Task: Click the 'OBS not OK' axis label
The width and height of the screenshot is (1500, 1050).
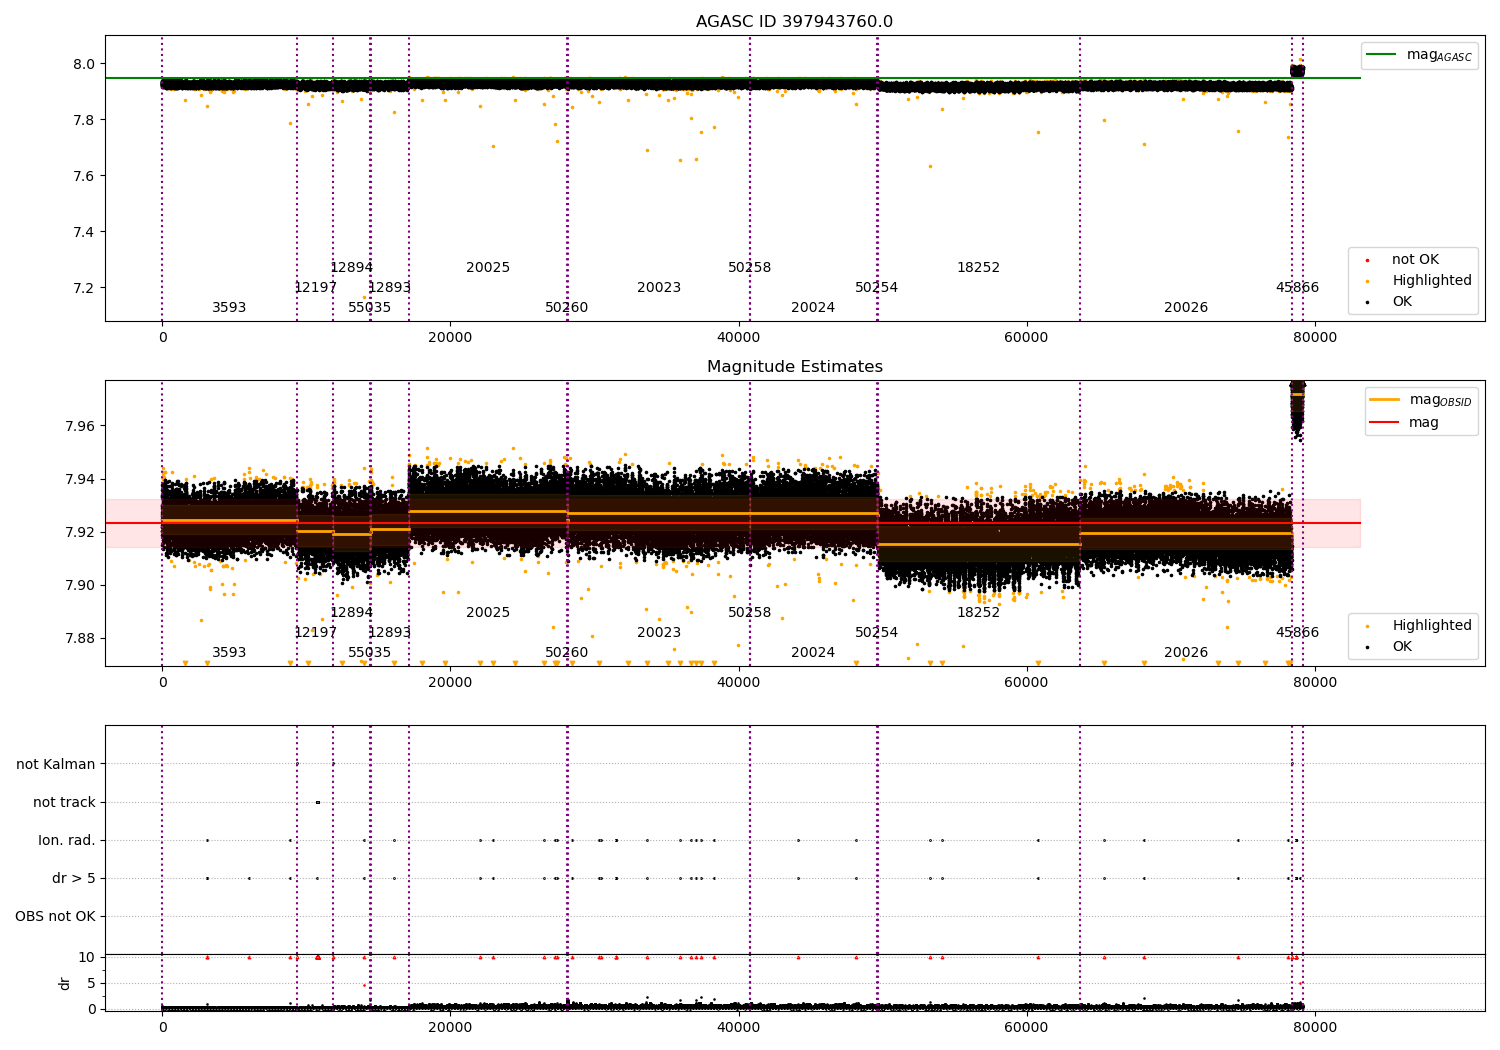Action: (55, 916)
